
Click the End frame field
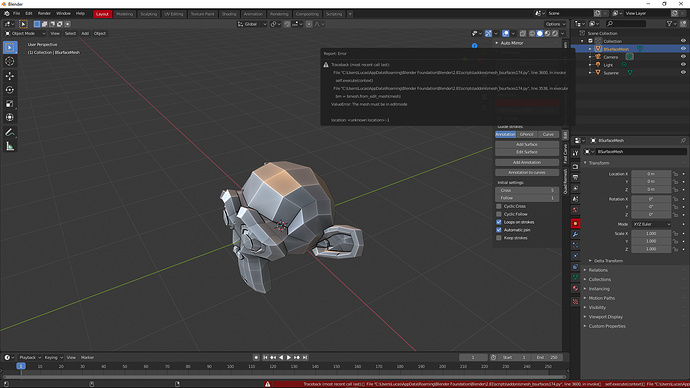[x=547, y=358]
